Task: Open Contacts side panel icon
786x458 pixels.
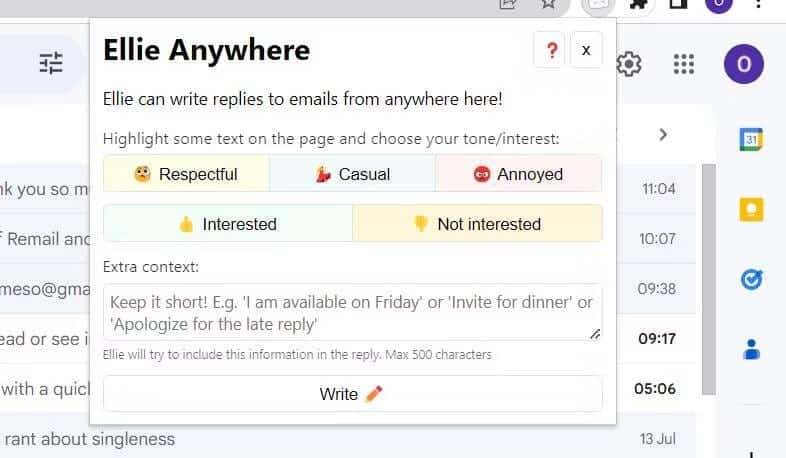Action: [751, 349]
